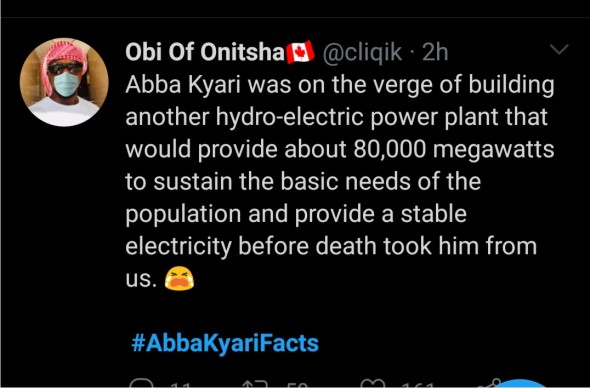Click the 'hydro-electric power plant' text line
Image resolution: width=590 pixels, height=388 pixels.
tap(336, 117)
